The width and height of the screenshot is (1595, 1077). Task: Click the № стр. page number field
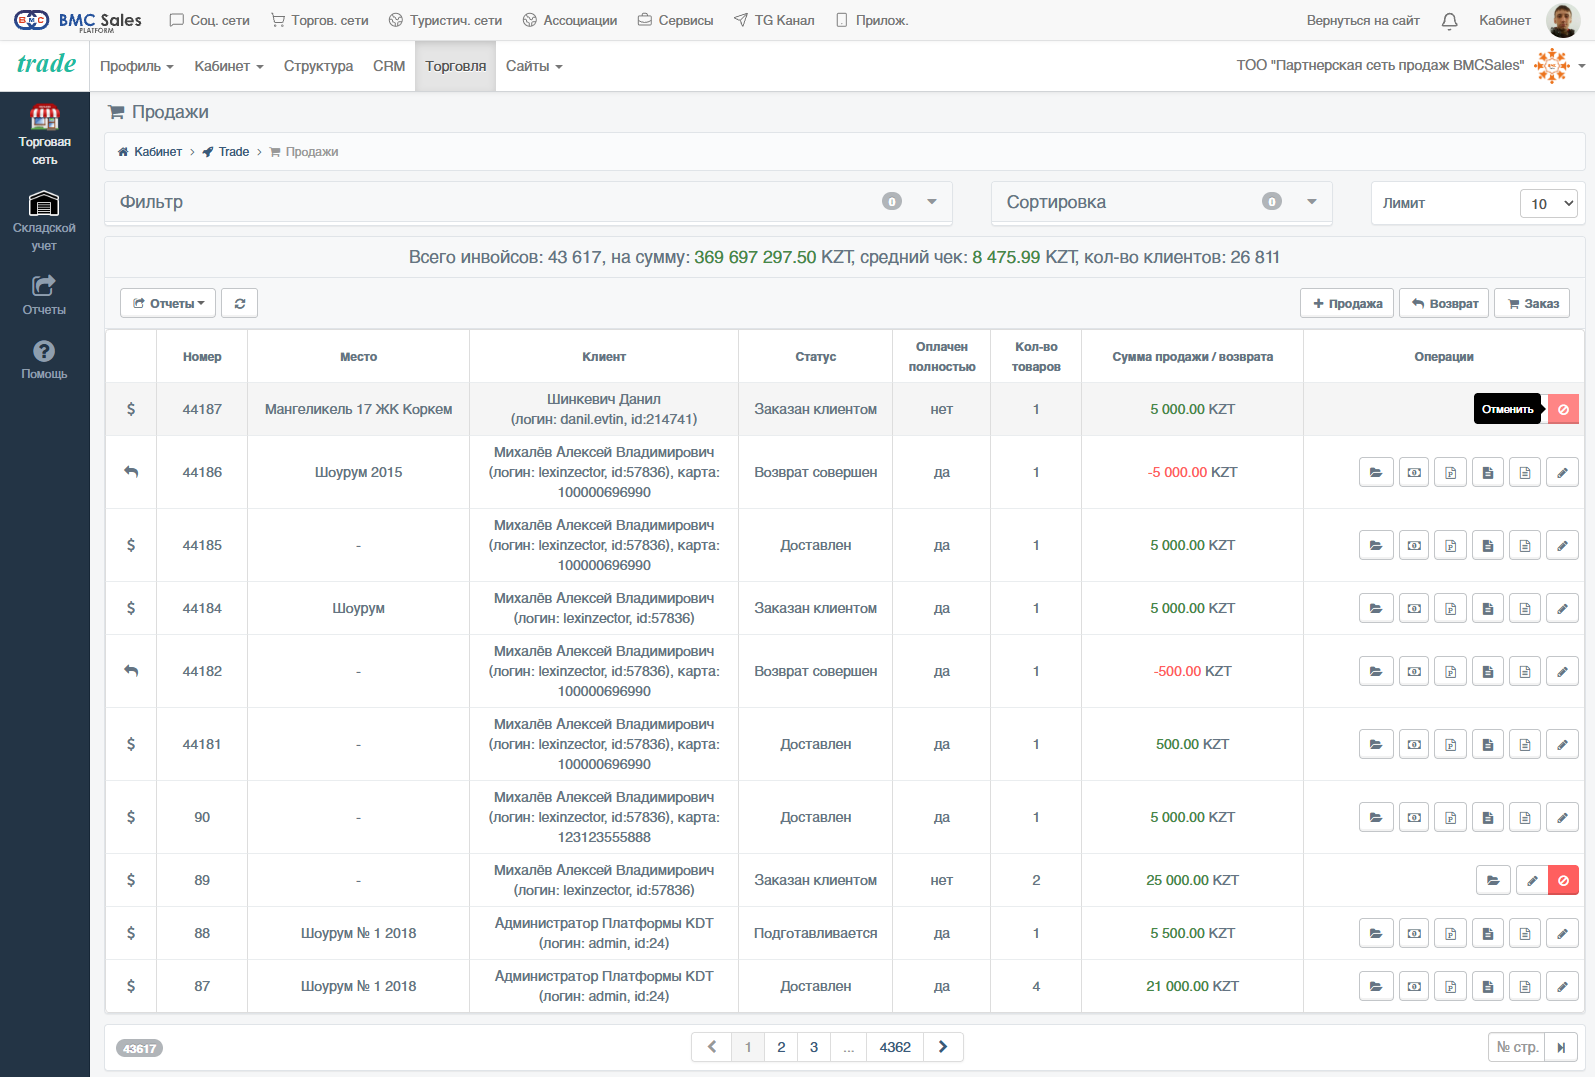coord(1517,1047)
